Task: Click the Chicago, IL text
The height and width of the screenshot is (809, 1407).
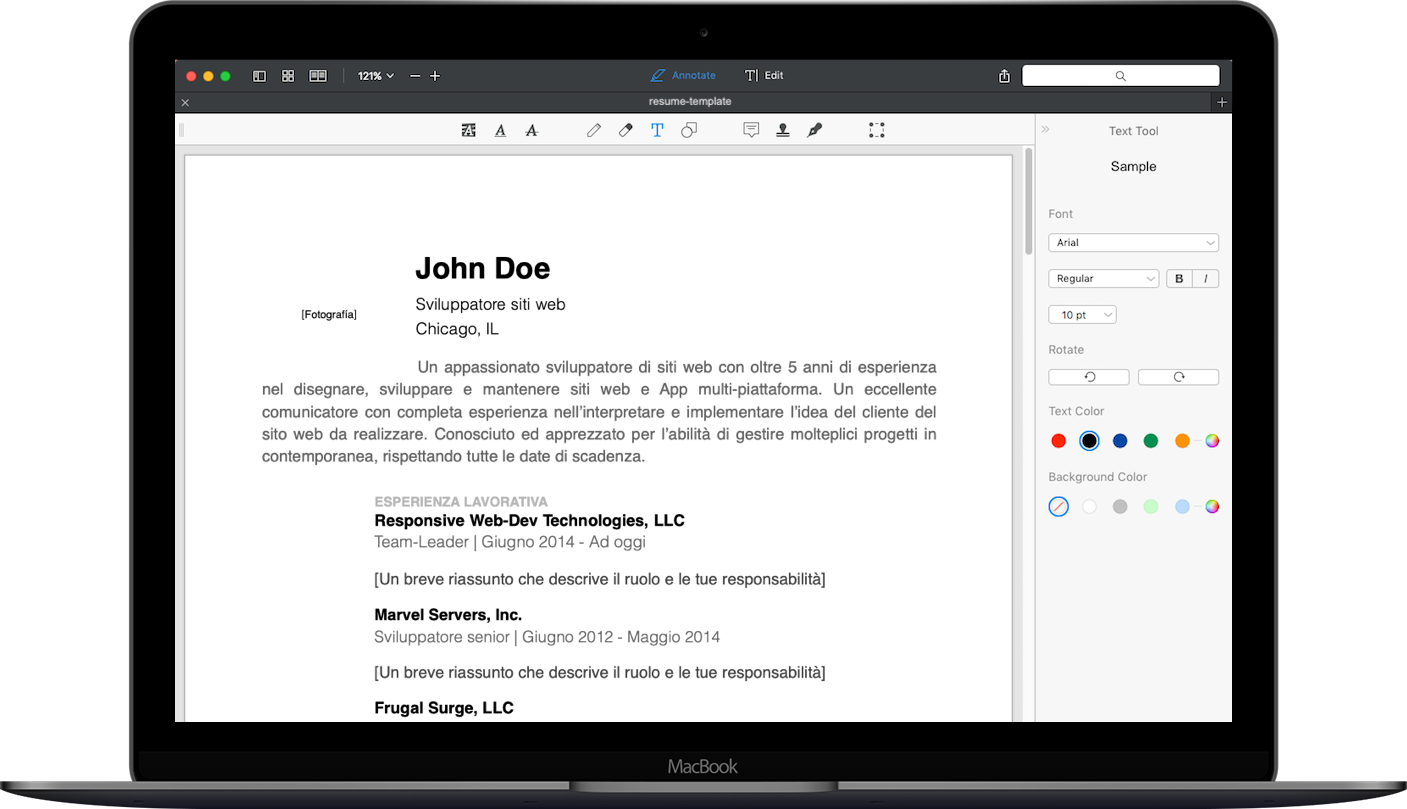Action: (x=457, y=329)
